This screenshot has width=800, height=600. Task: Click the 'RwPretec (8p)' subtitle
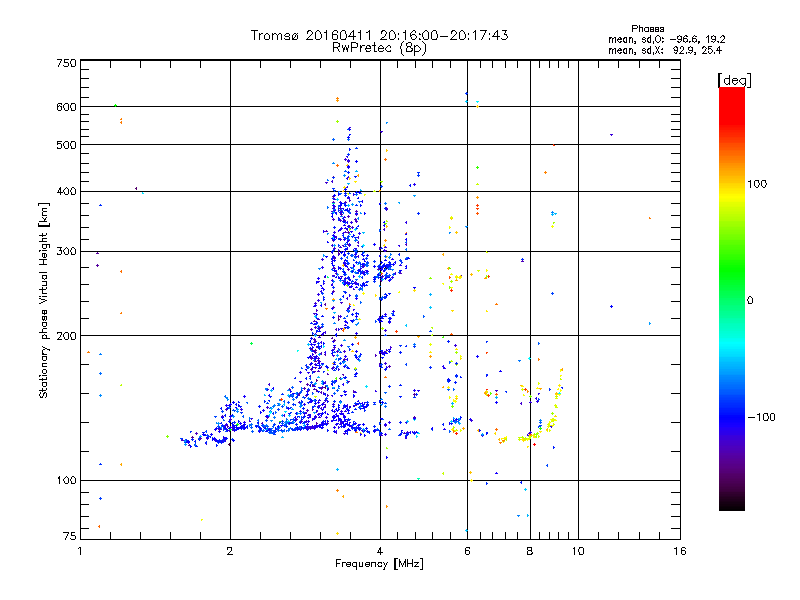pos(379,48)
